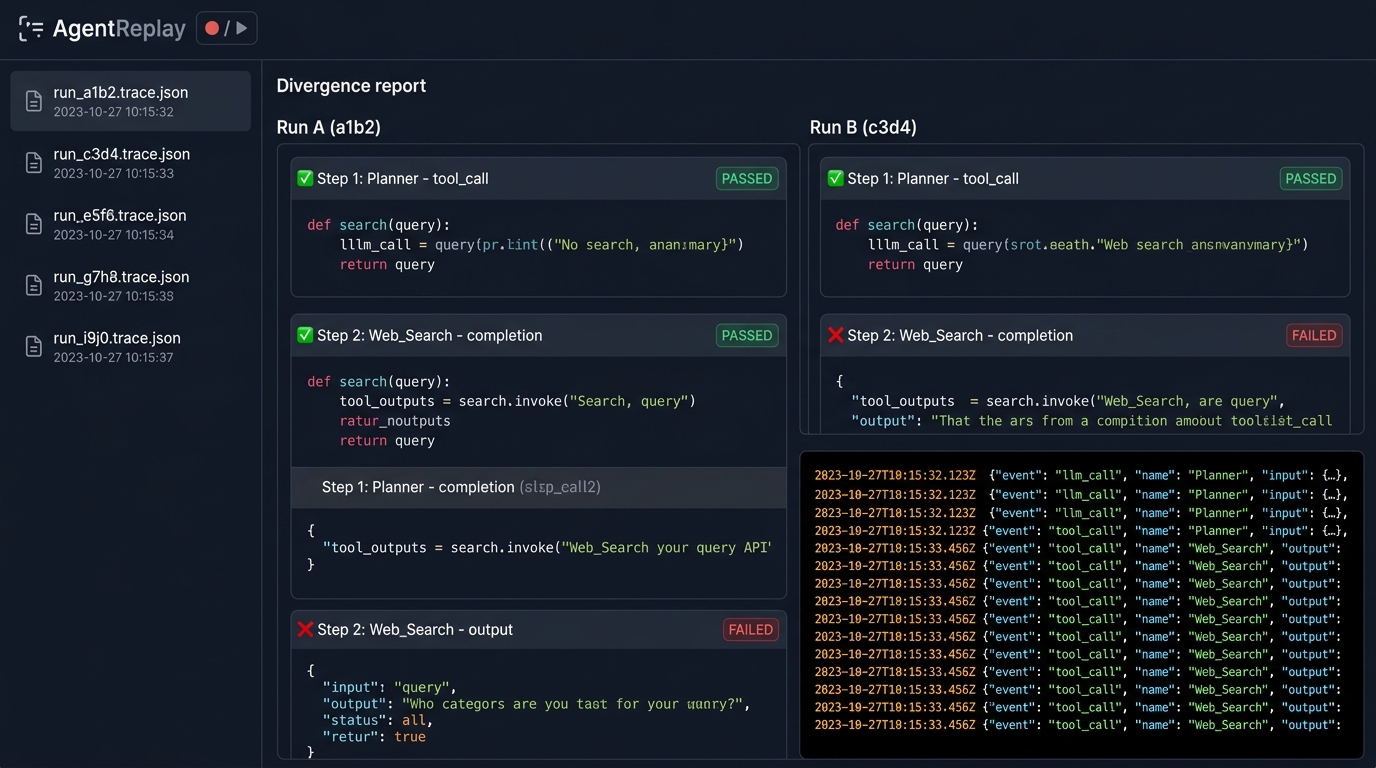Select Run A Step 2 Web_Search completion header
Image resolution: width=1376 pixels, height=768 pixels.
538,336
